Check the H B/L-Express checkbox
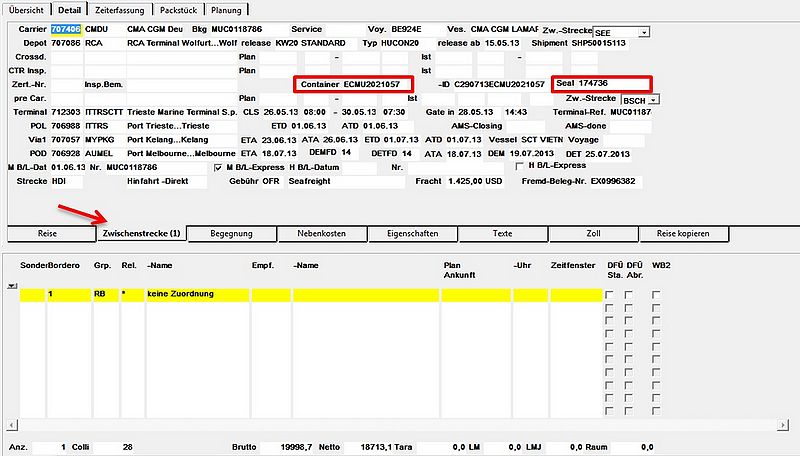The height and width of the screenshot is (456, 800). click(x=519, y=166)
